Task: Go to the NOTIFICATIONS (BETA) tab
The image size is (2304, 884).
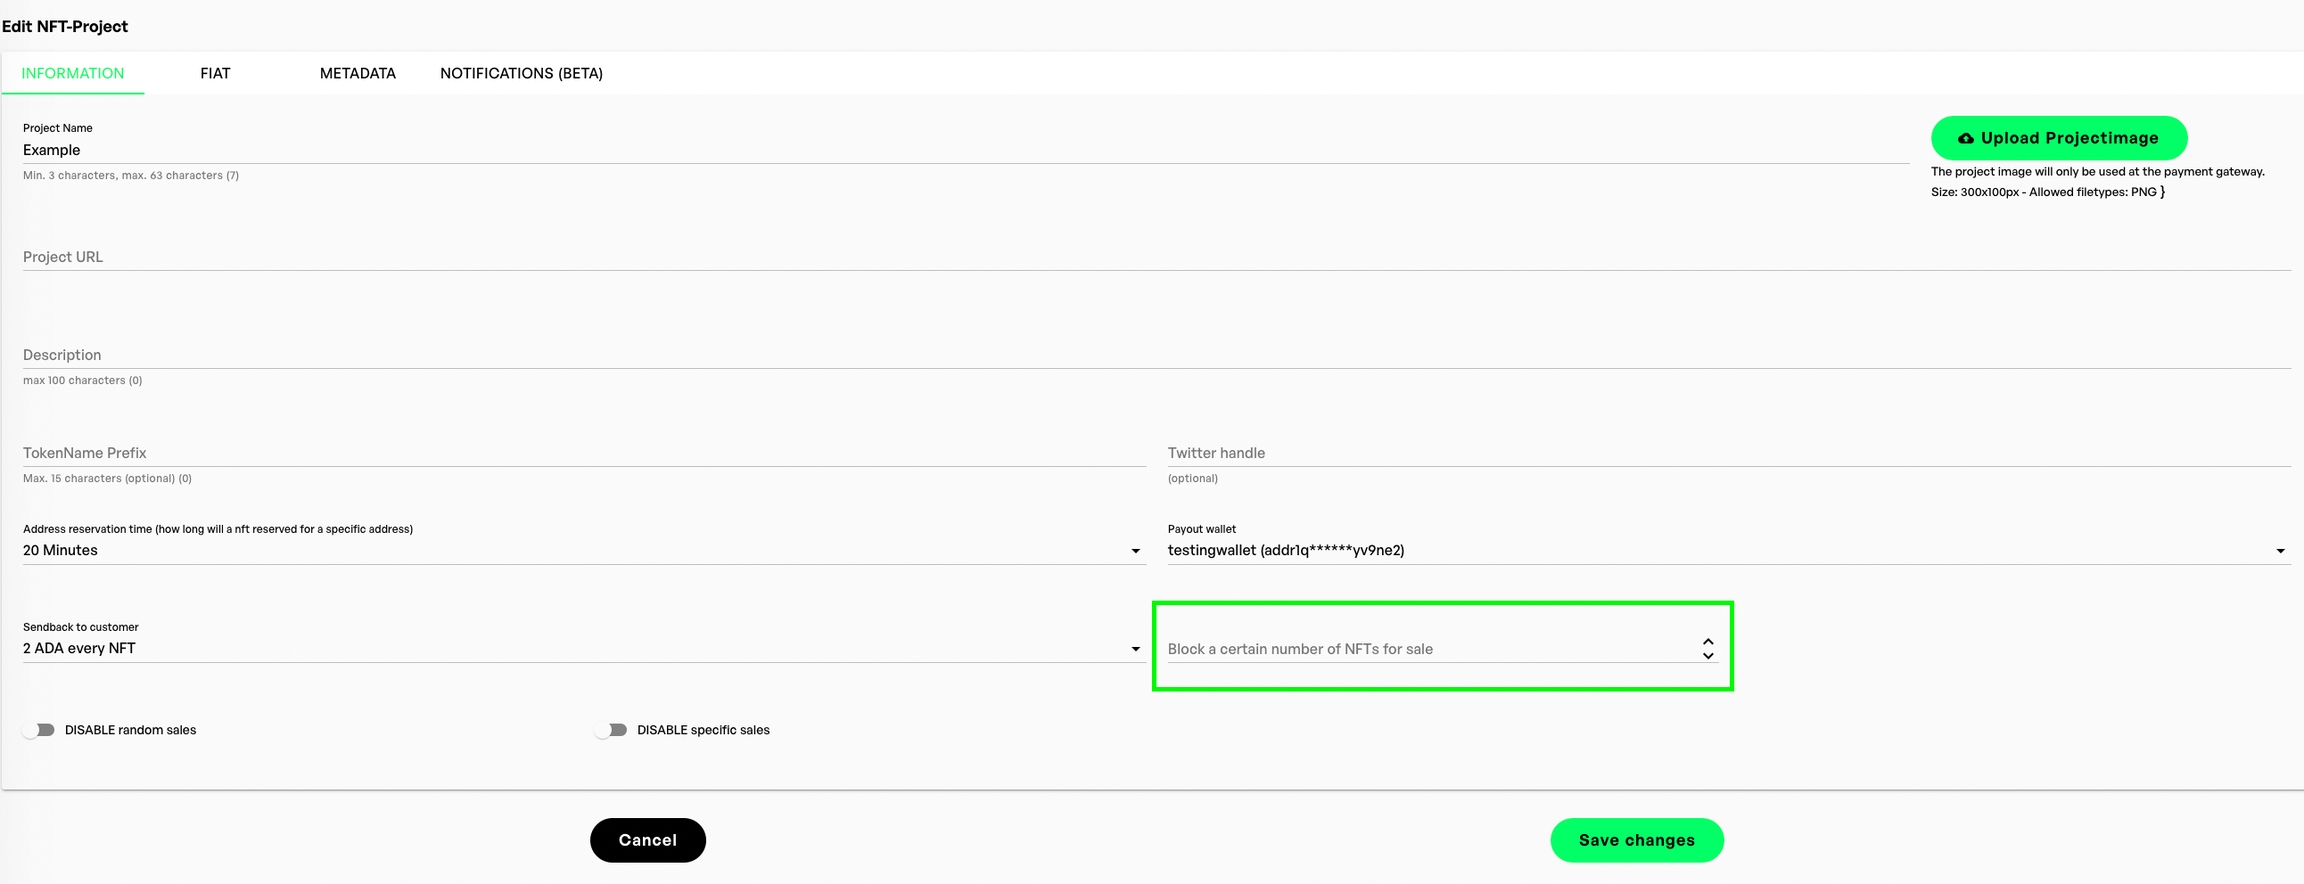Action: coord(521,73)
